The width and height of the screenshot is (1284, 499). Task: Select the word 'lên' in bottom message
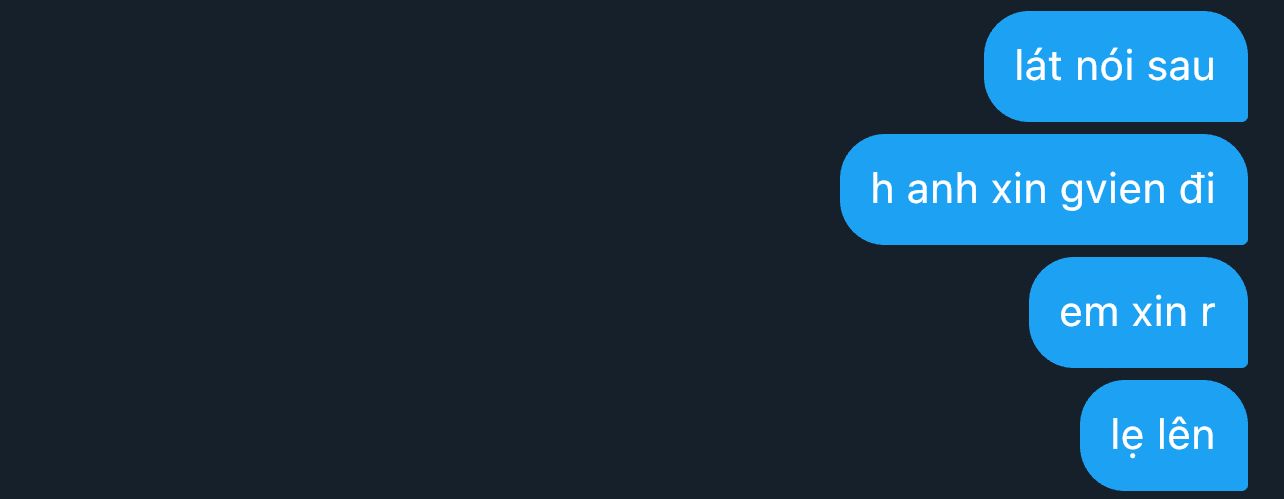coord(1183,434)
